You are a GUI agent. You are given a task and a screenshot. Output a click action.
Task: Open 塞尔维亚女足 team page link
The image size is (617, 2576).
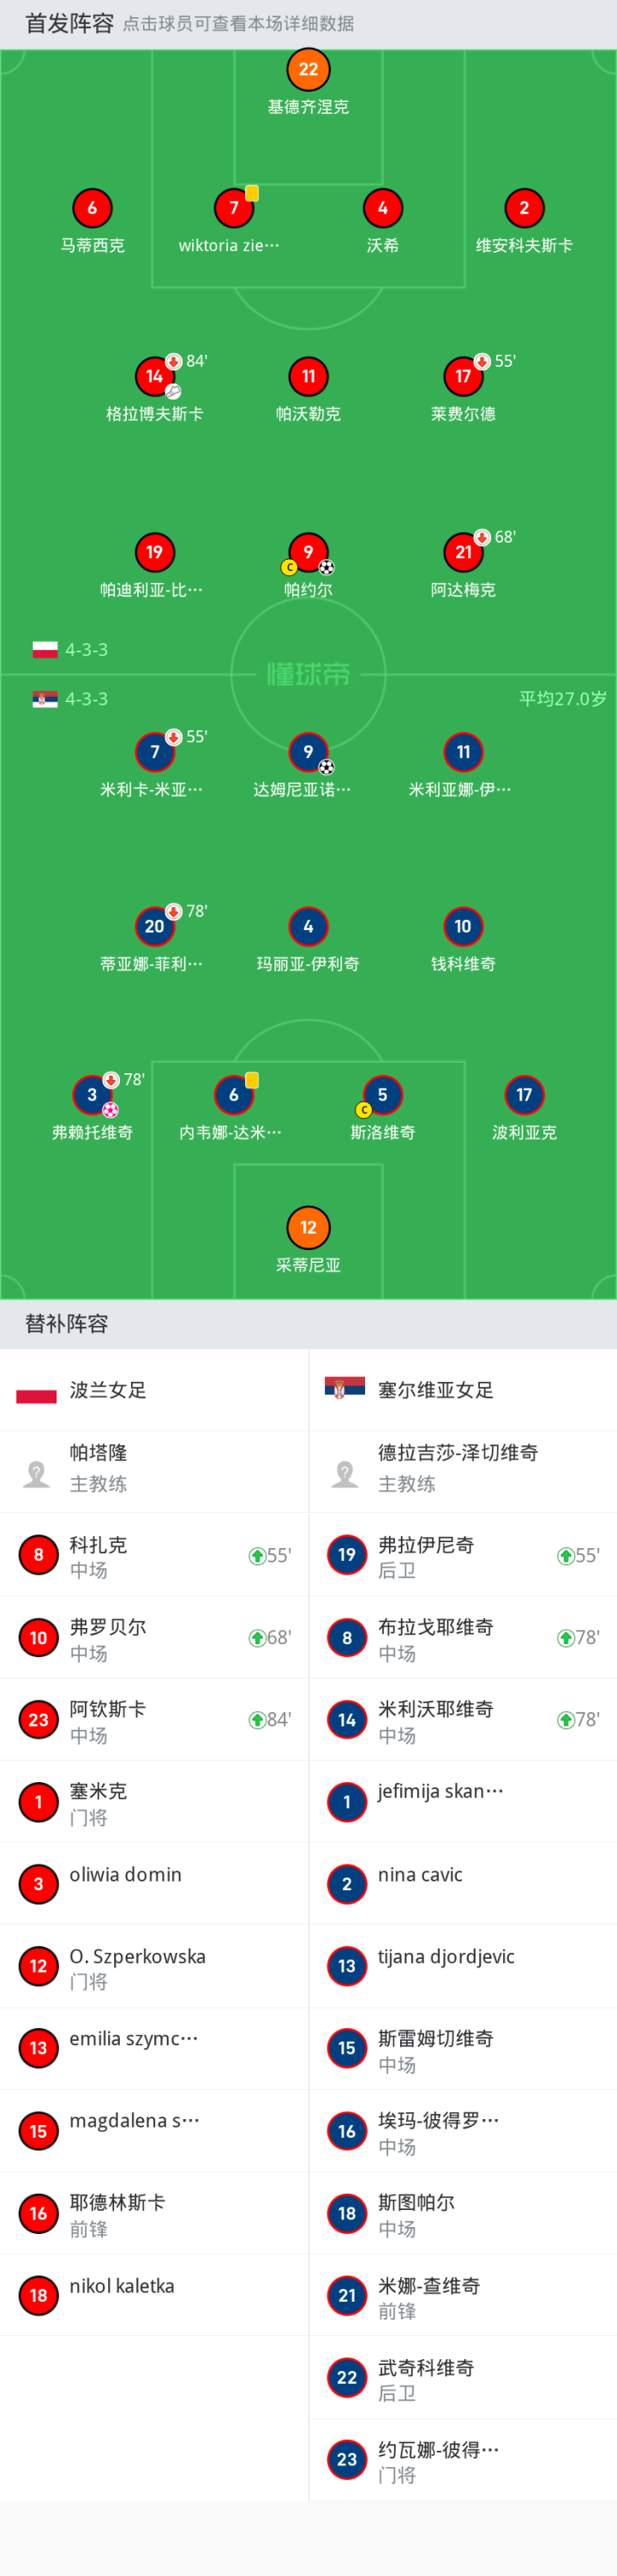tap(435, 1390)
